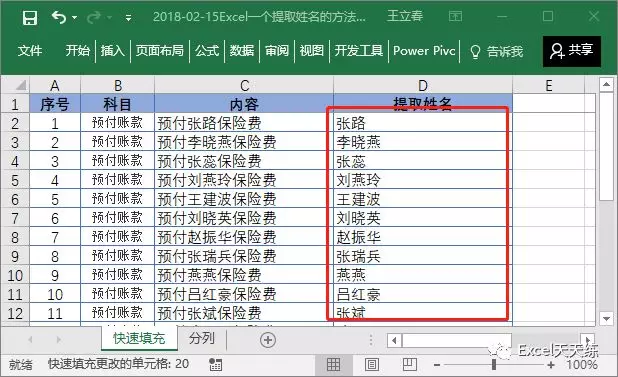Viewport: 618px width, 377px height.
Task: Switch to the 插入 ribbon tab
Action: 113,51
